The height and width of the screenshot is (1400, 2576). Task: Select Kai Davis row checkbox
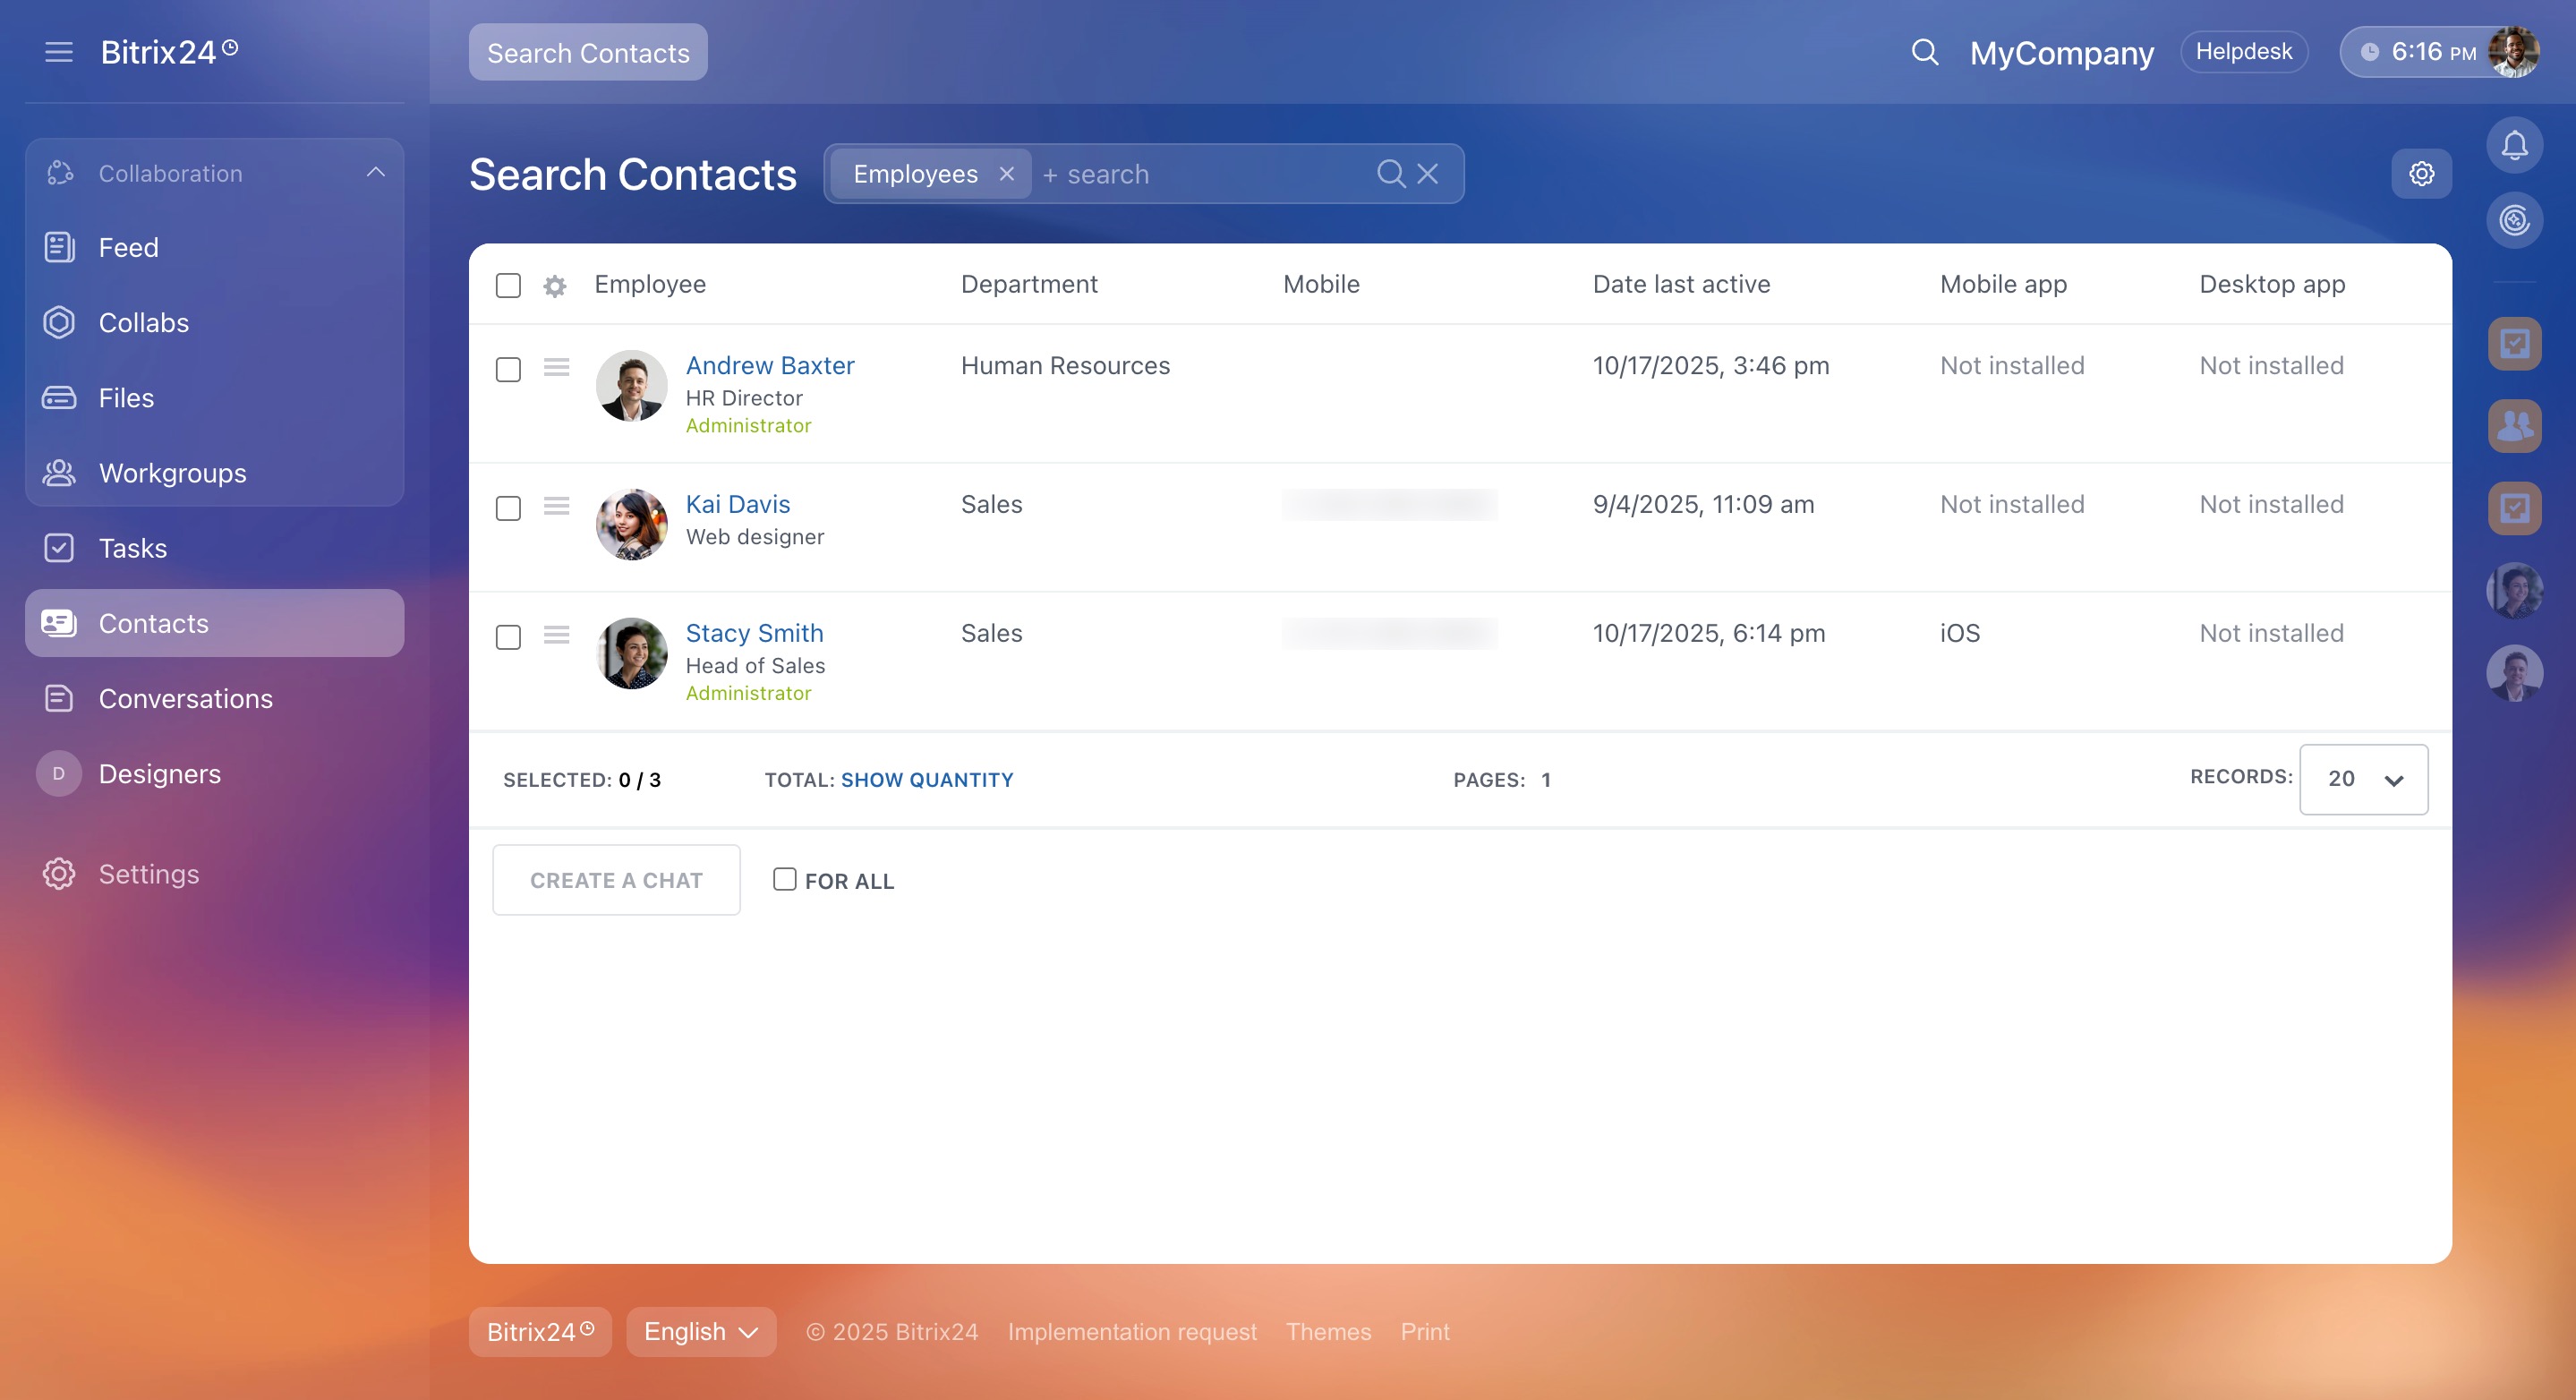click(508, 508)
